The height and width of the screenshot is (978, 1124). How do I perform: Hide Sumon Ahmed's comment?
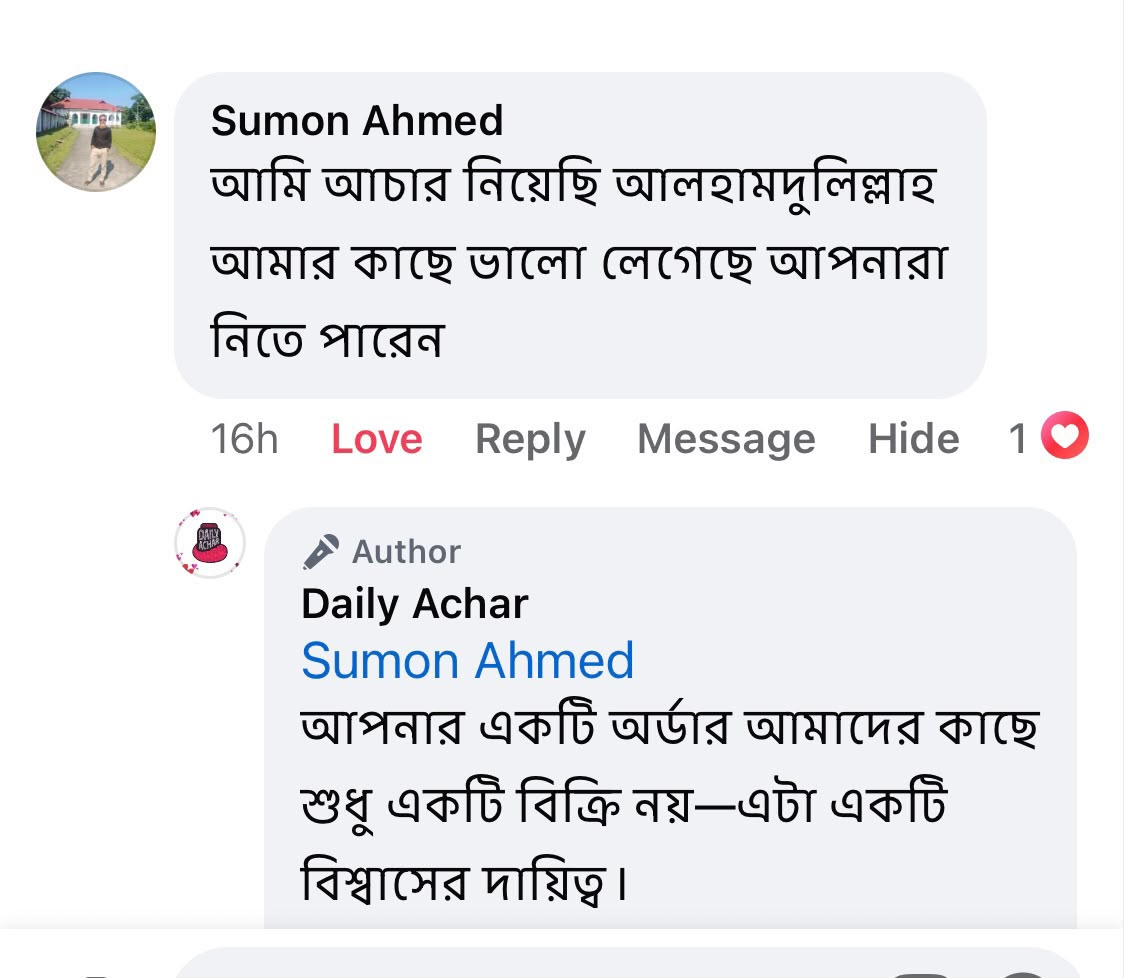tap(913, 439)
